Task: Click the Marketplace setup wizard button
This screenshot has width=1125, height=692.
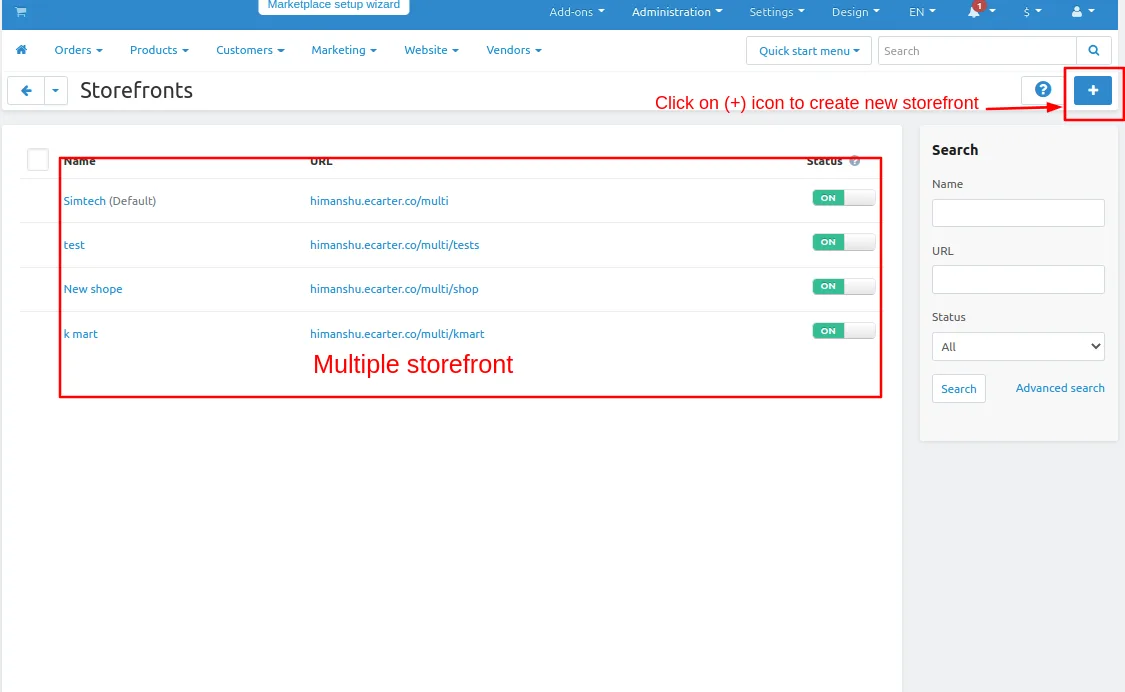Action: [334, 6]
